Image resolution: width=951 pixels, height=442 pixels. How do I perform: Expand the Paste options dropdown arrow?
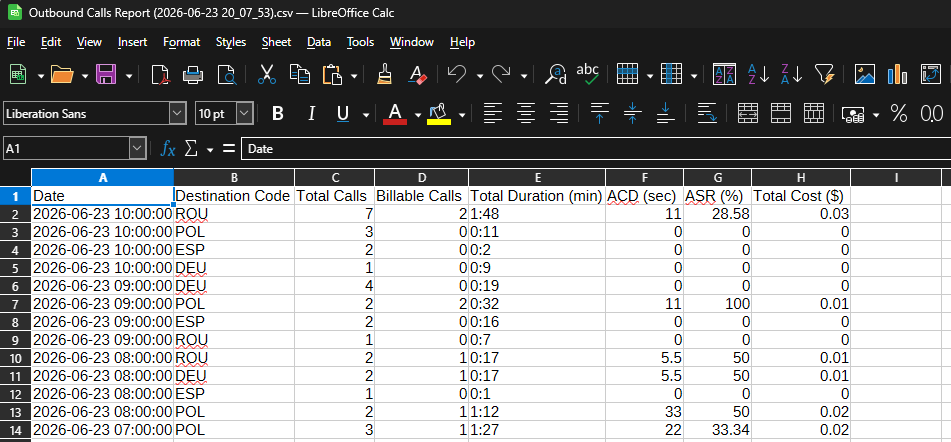354,76
